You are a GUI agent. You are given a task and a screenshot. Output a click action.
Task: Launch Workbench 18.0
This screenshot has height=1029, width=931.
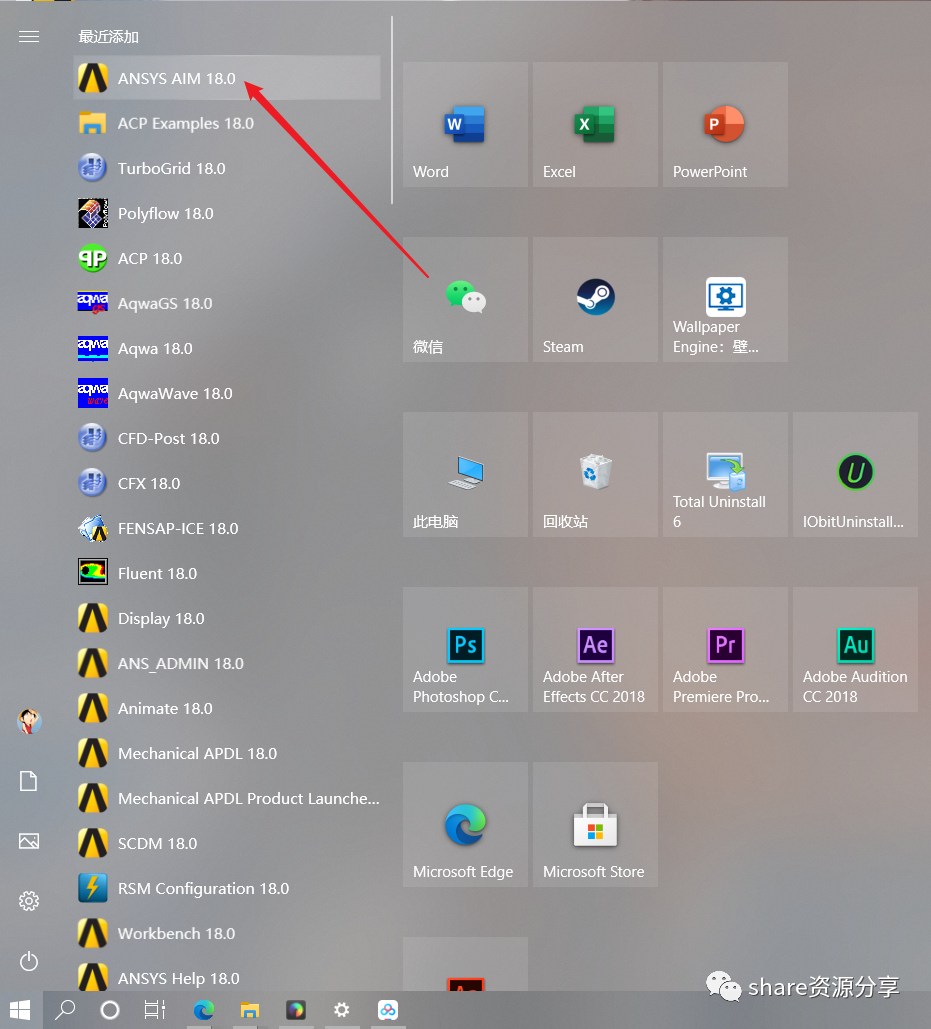click(x=227, y=933)
